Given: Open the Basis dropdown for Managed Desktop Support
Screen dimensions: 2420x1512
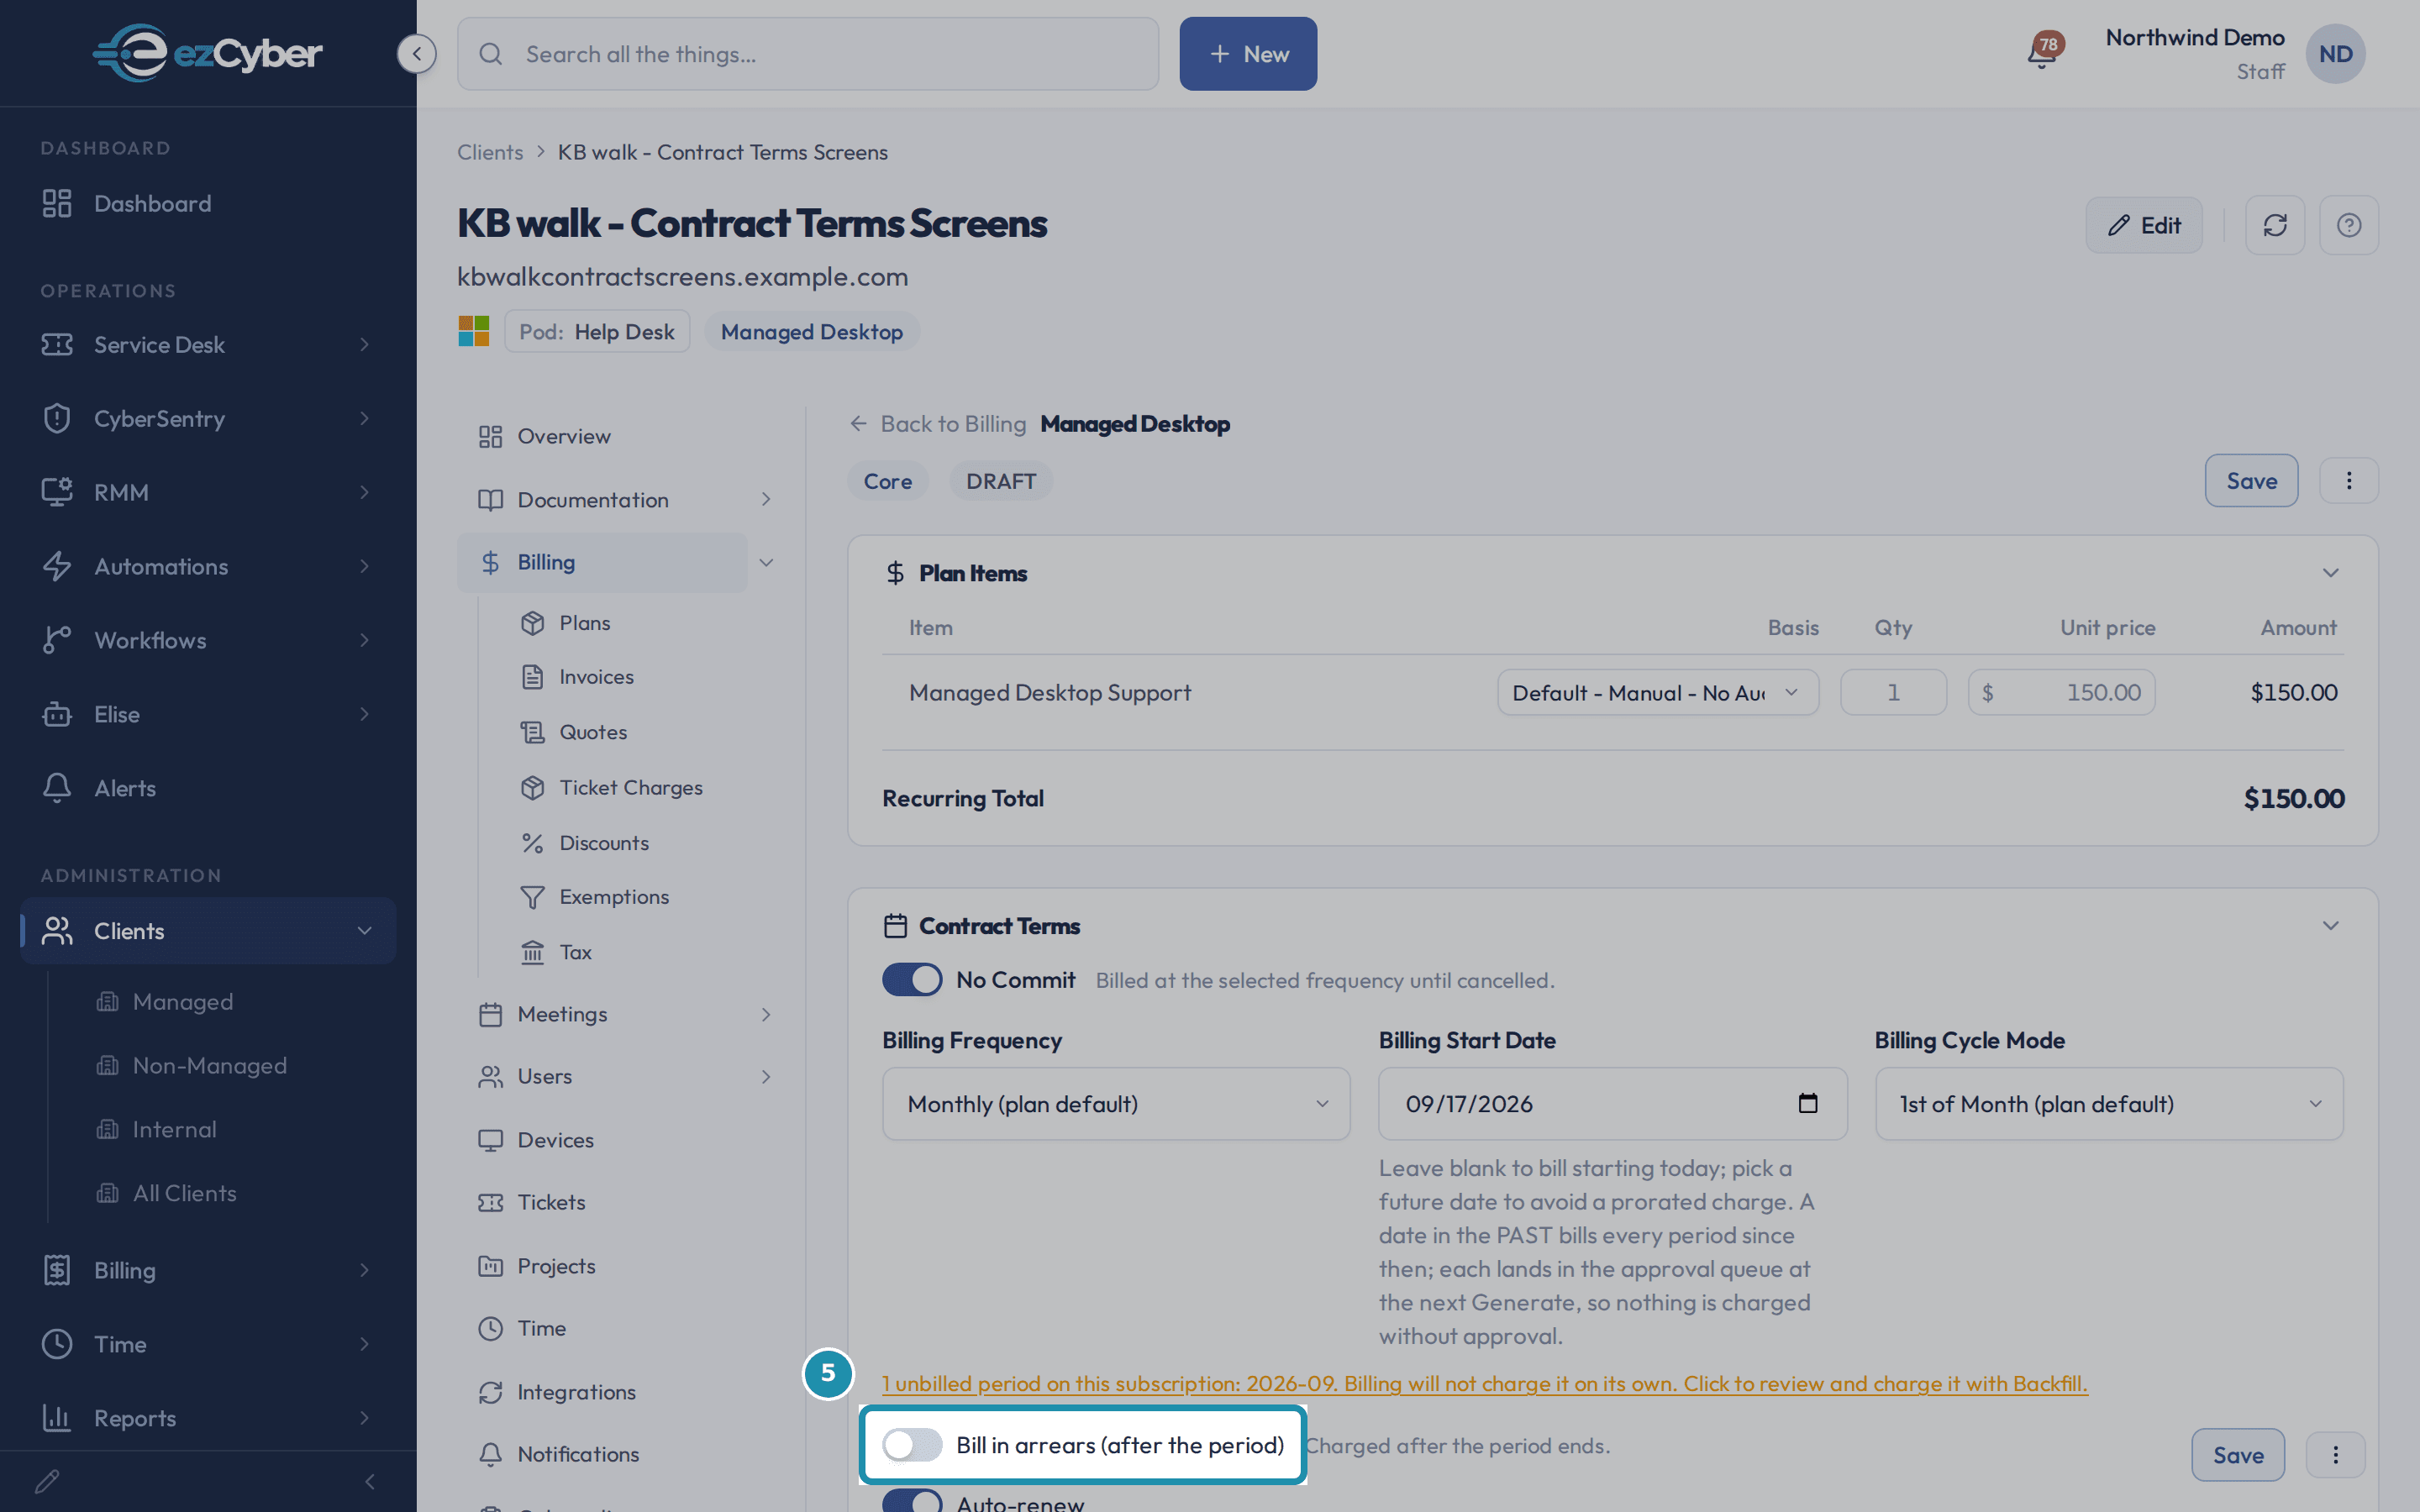Looking at the screenshot, I should coord(1657,692).
